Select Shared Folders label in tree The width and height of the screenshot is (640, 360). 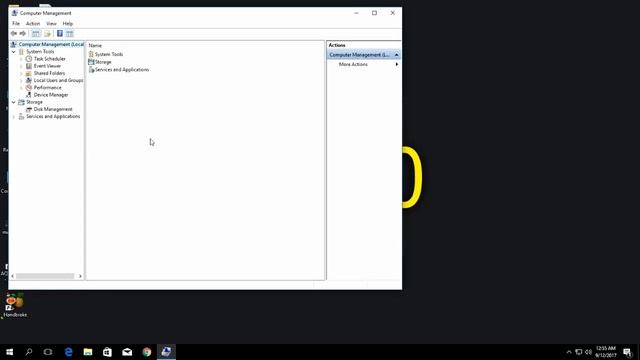point(49,73)
